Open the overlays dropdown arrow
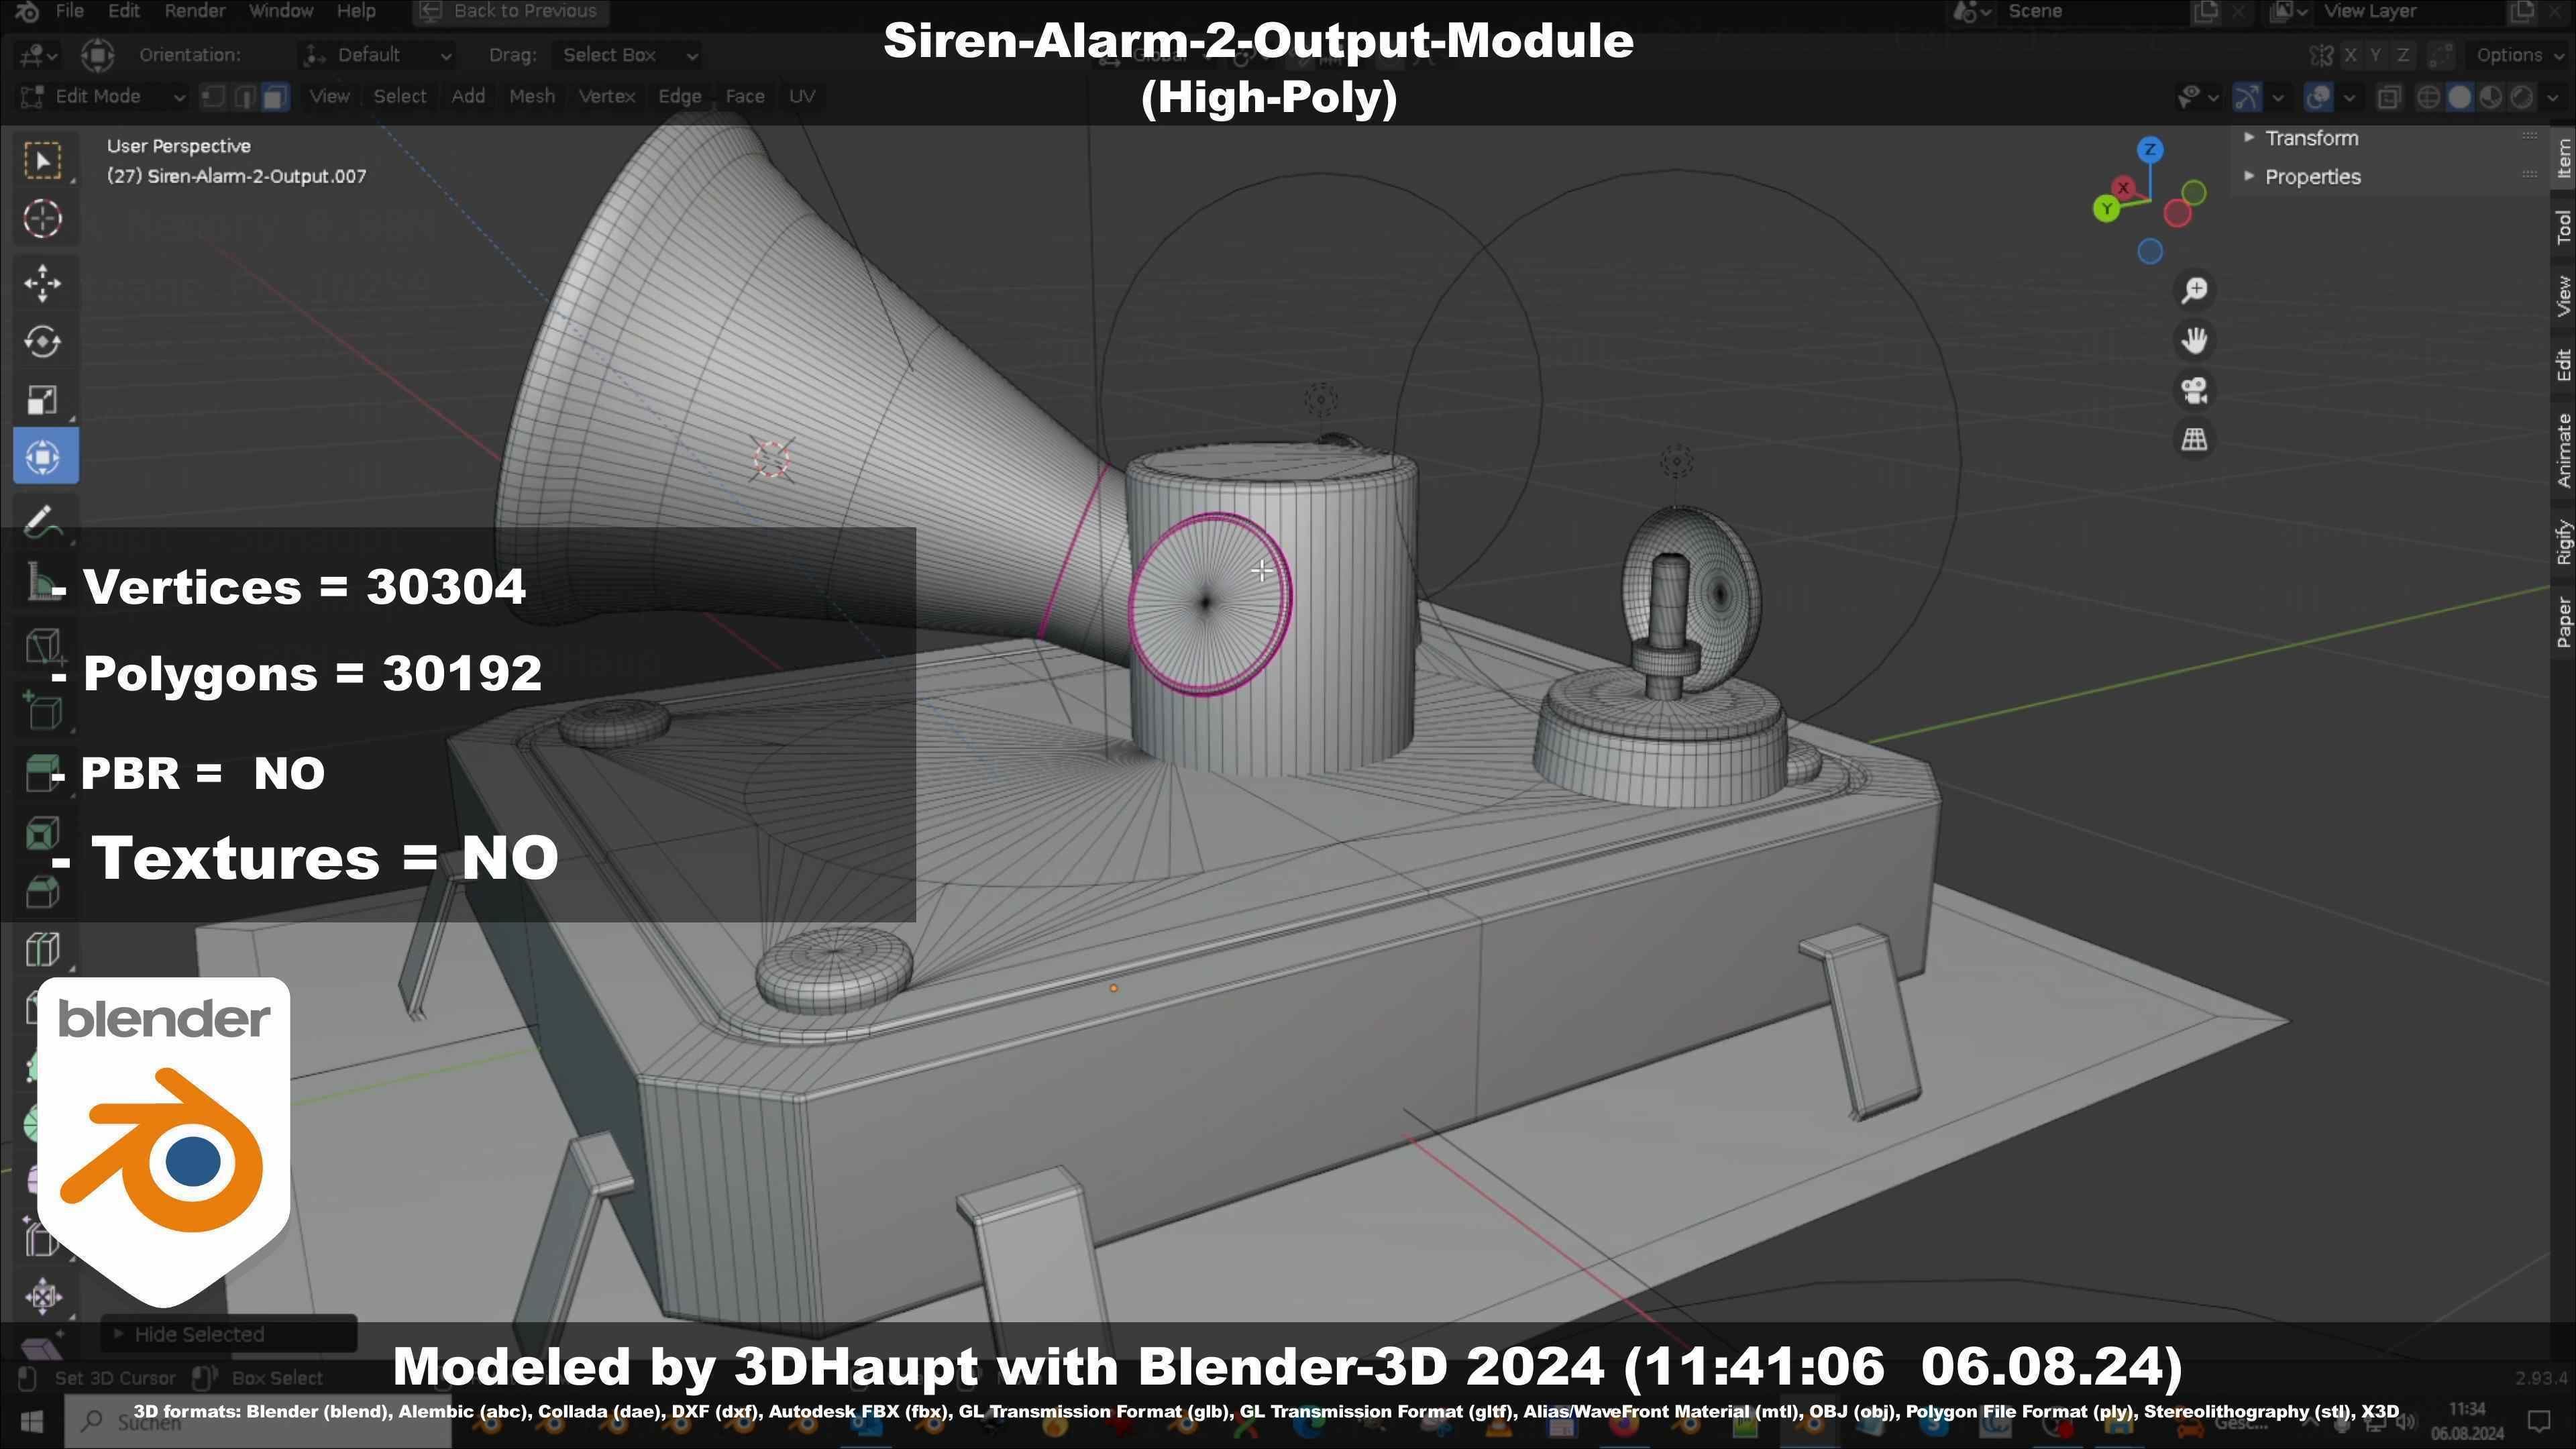Viewport: 2576px width, 1449px height. 2349,97
